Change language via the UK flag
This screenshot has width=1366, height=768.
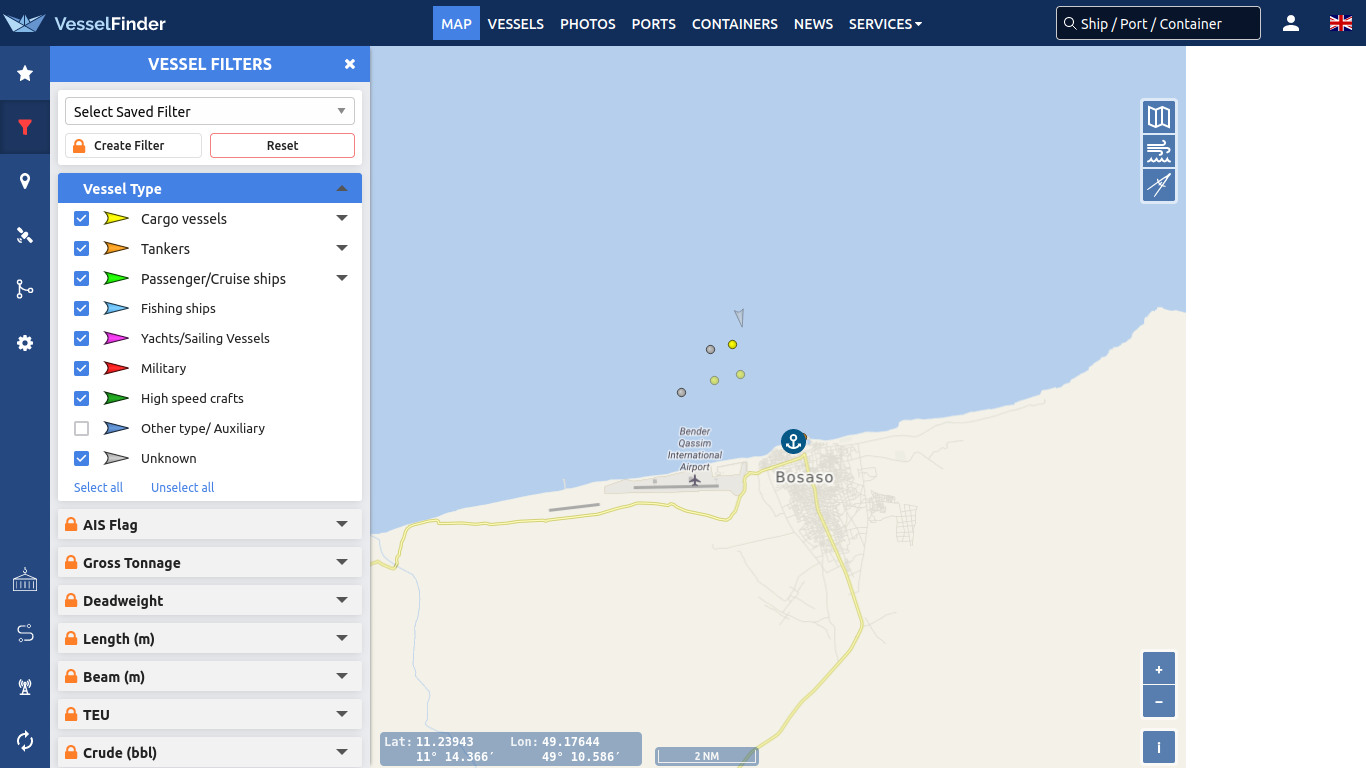click(x=1341, y=23)
